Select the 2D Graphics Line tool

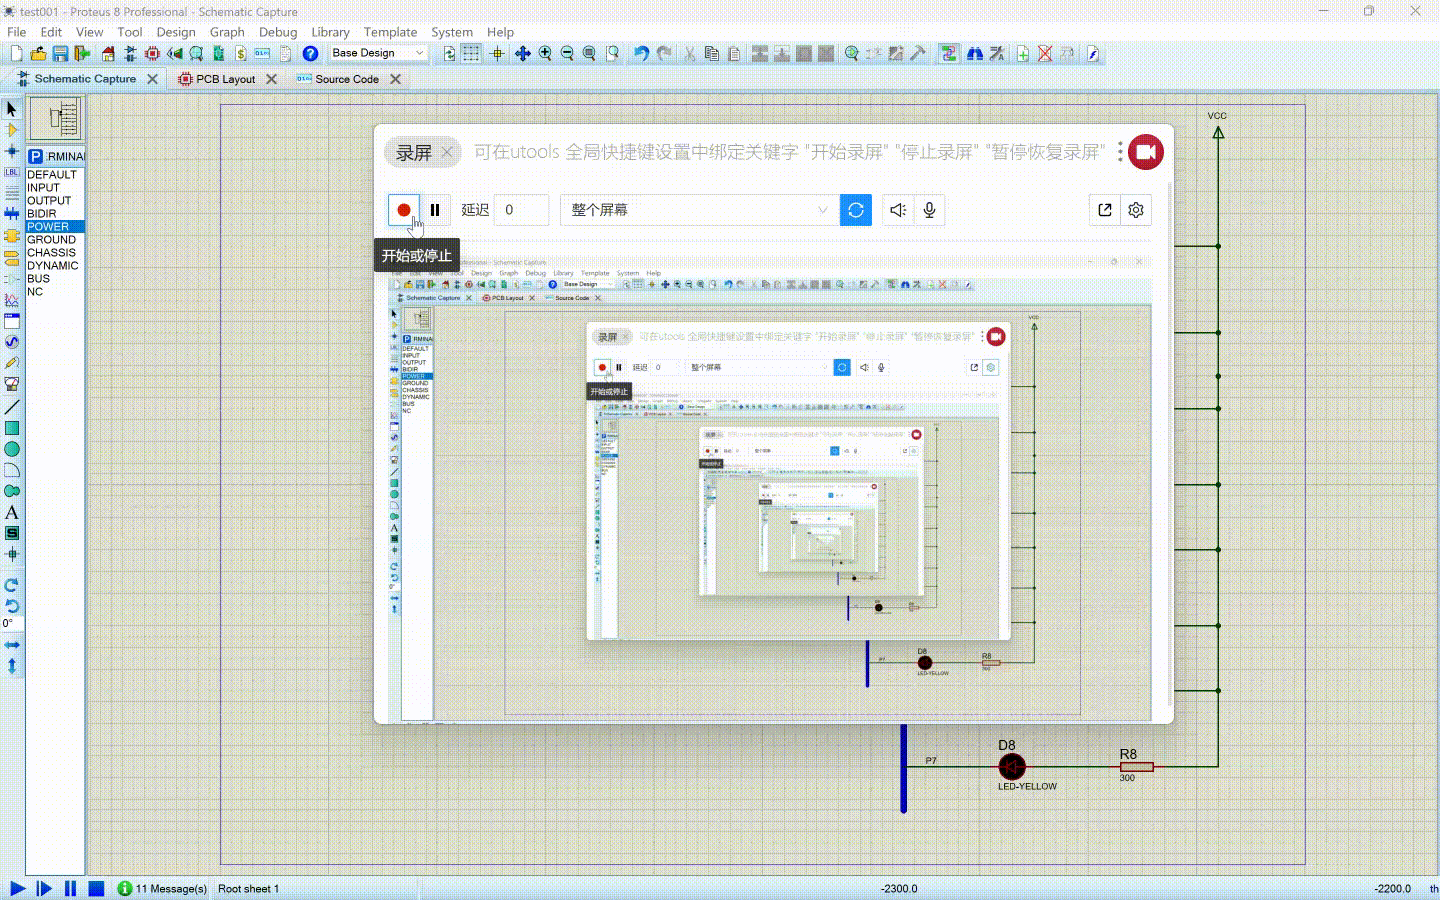coord(12,407)
